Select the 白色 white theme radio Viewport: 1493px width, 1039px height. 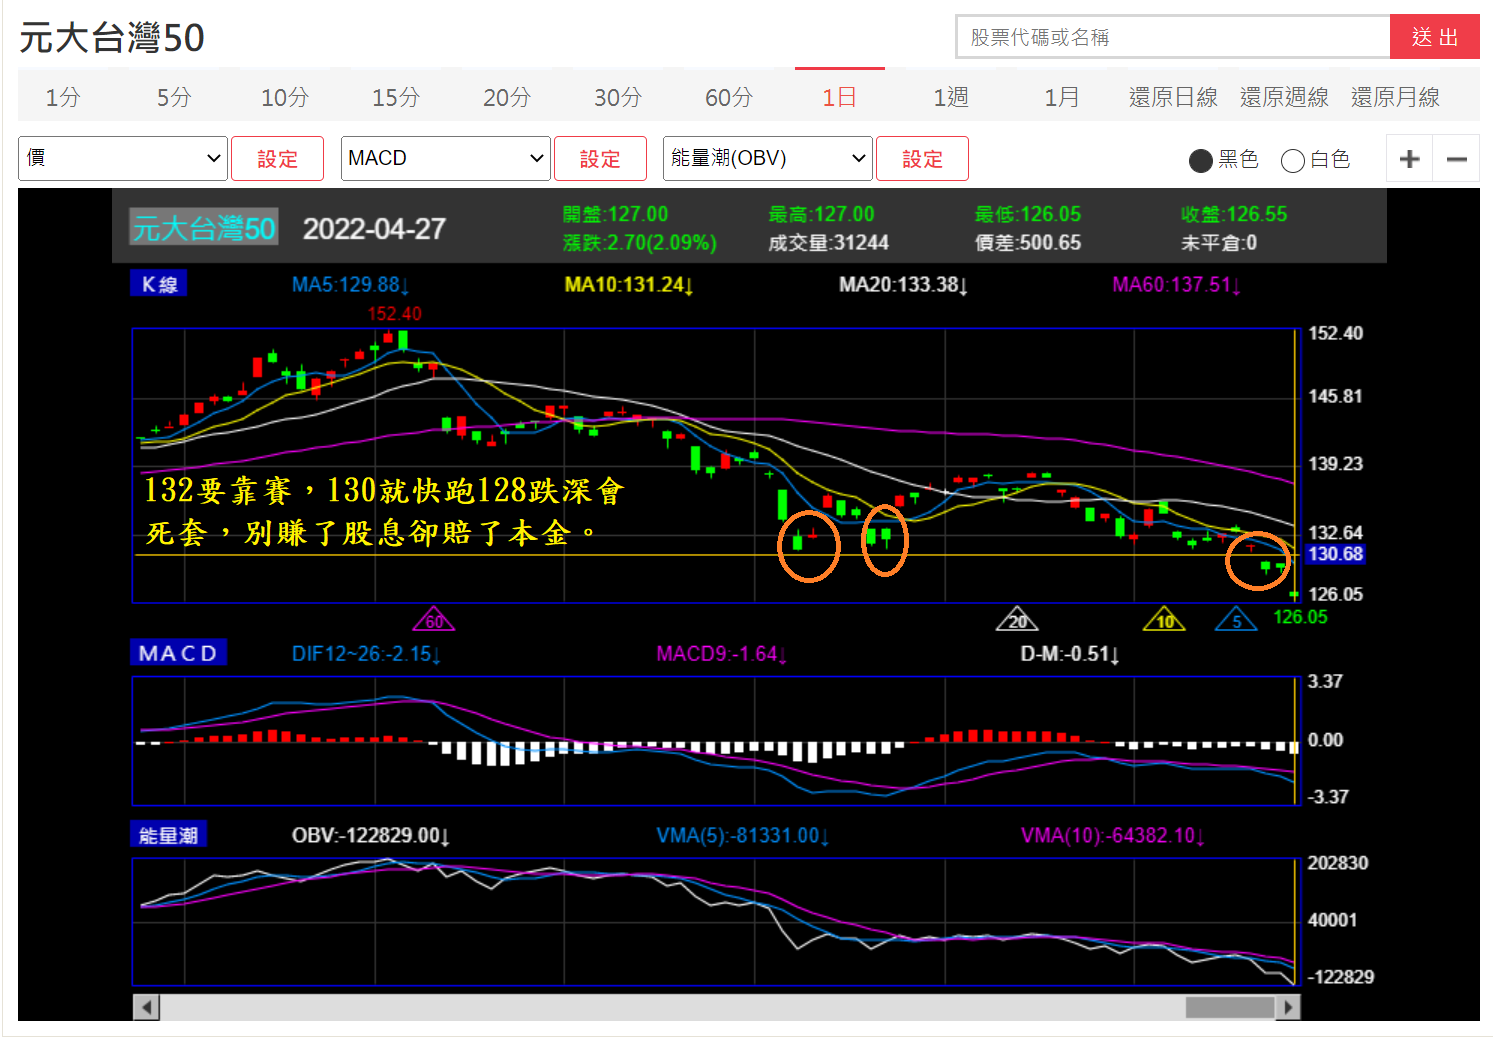[1292, 160]
